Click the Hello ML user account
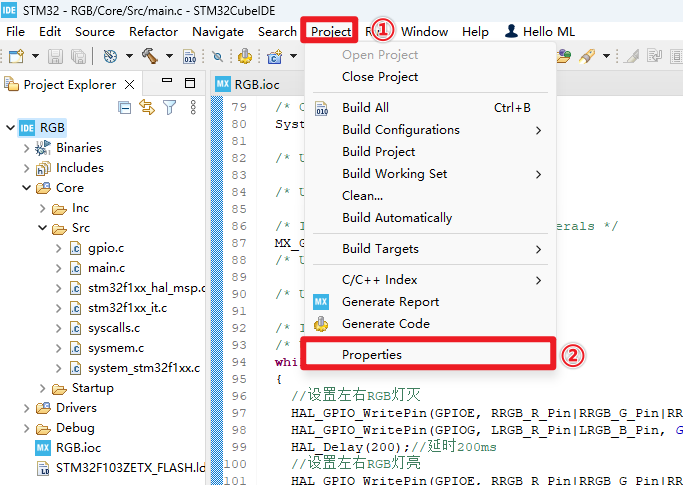Screen dimensions: 683x485 click(x=539, y=32)
